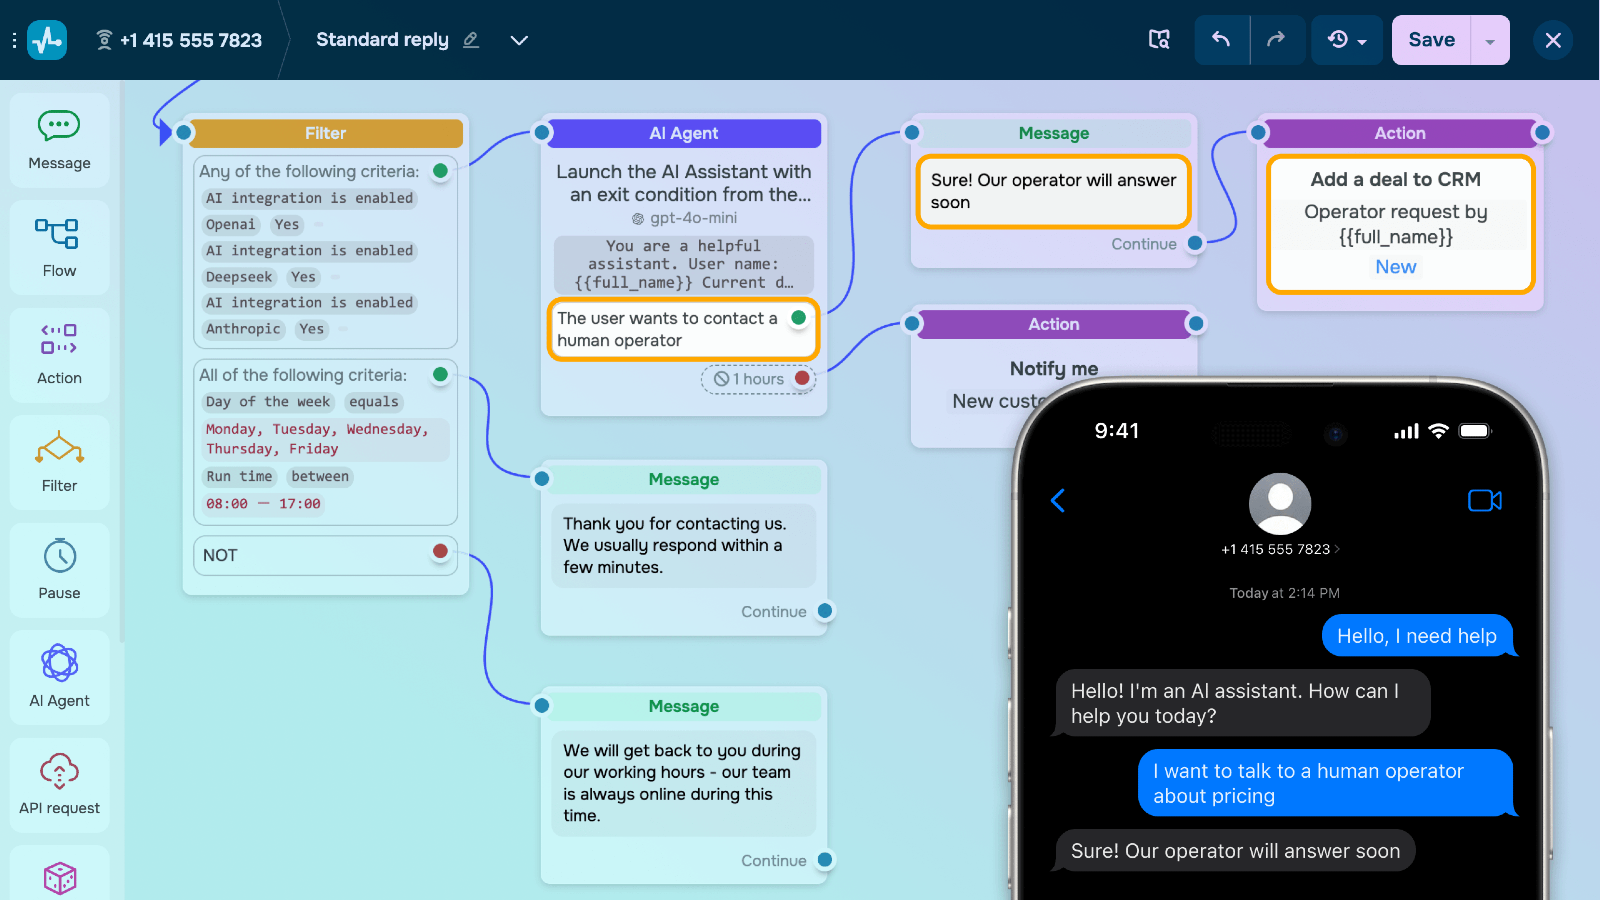The height and width of the screenshot is (900, 1600).
Task: Click the Standard reply flow title
Action: tap(382, 40)
